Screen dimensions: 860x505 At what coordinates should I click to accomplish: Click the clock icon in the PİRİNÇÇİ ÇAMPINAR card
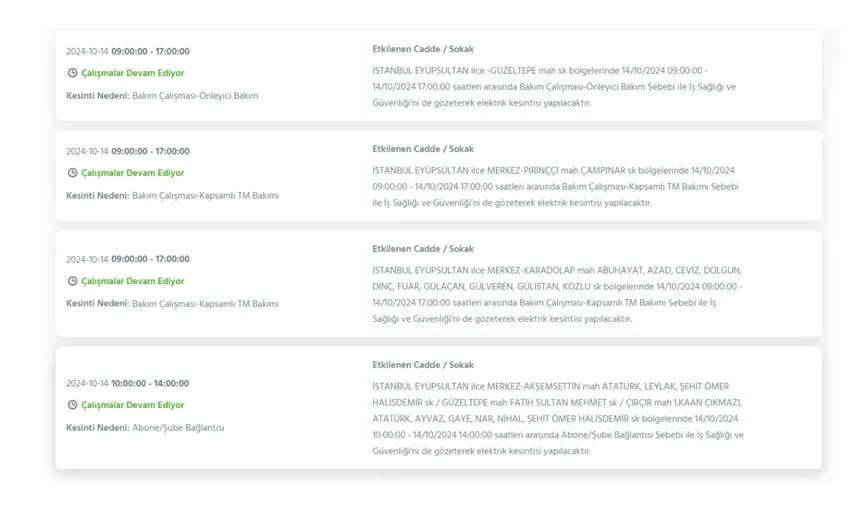click(72, 173)
